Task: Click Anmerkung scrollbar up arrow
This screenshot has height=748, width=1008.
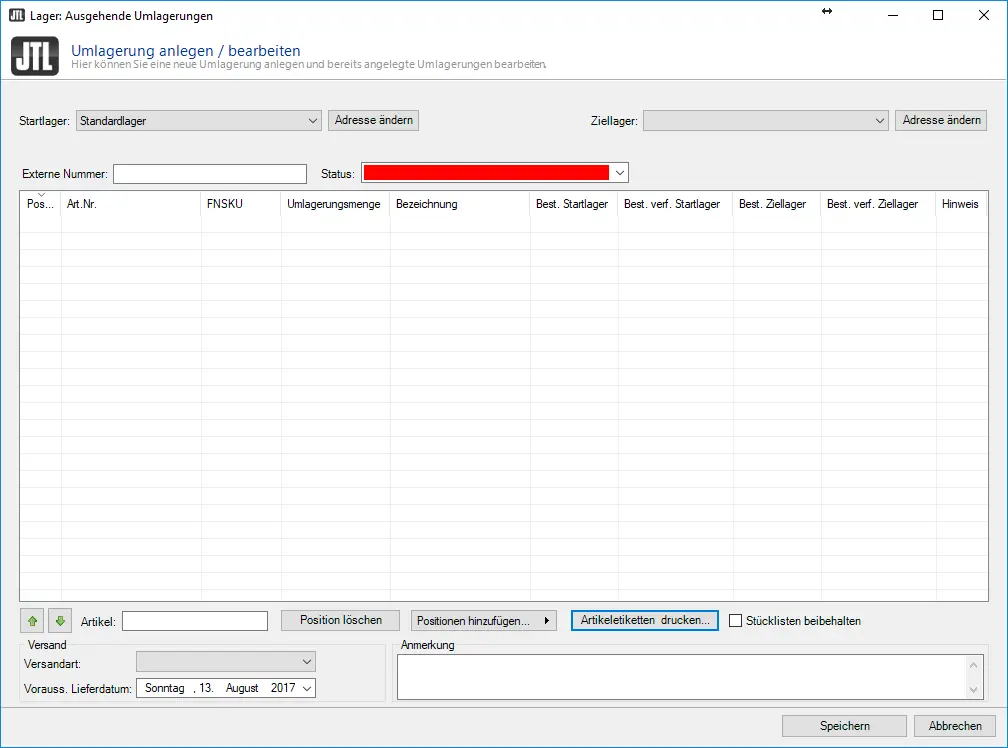Action: coord(973,664)
